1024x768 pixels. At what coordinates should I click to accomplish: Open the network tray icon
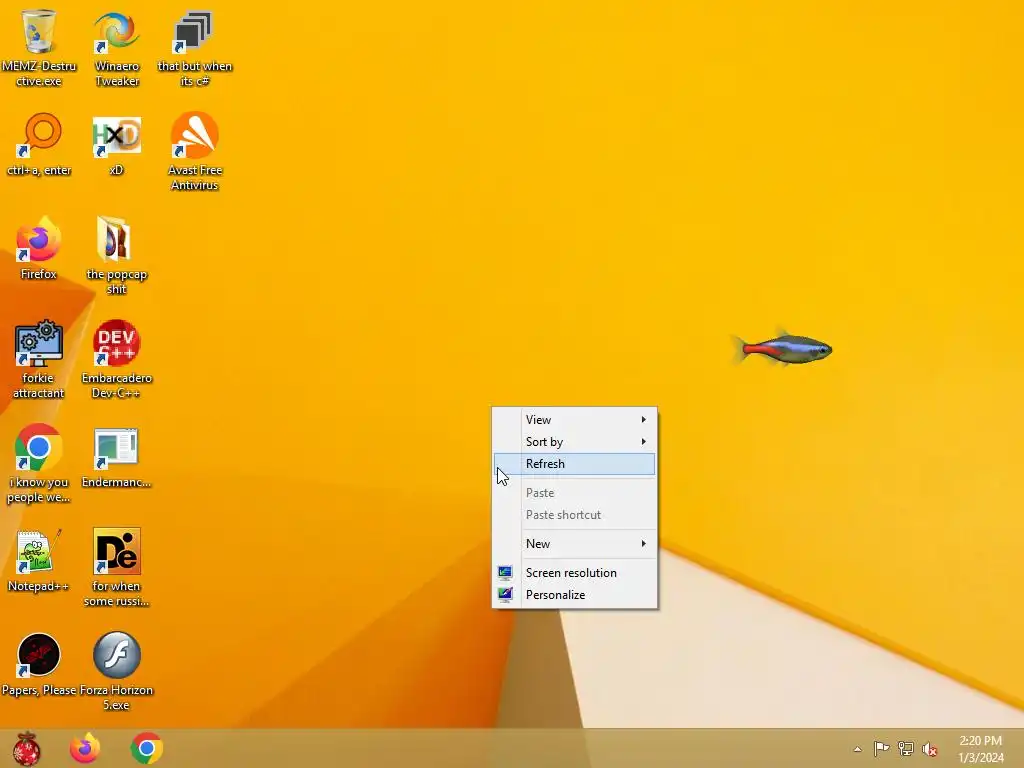906,748
